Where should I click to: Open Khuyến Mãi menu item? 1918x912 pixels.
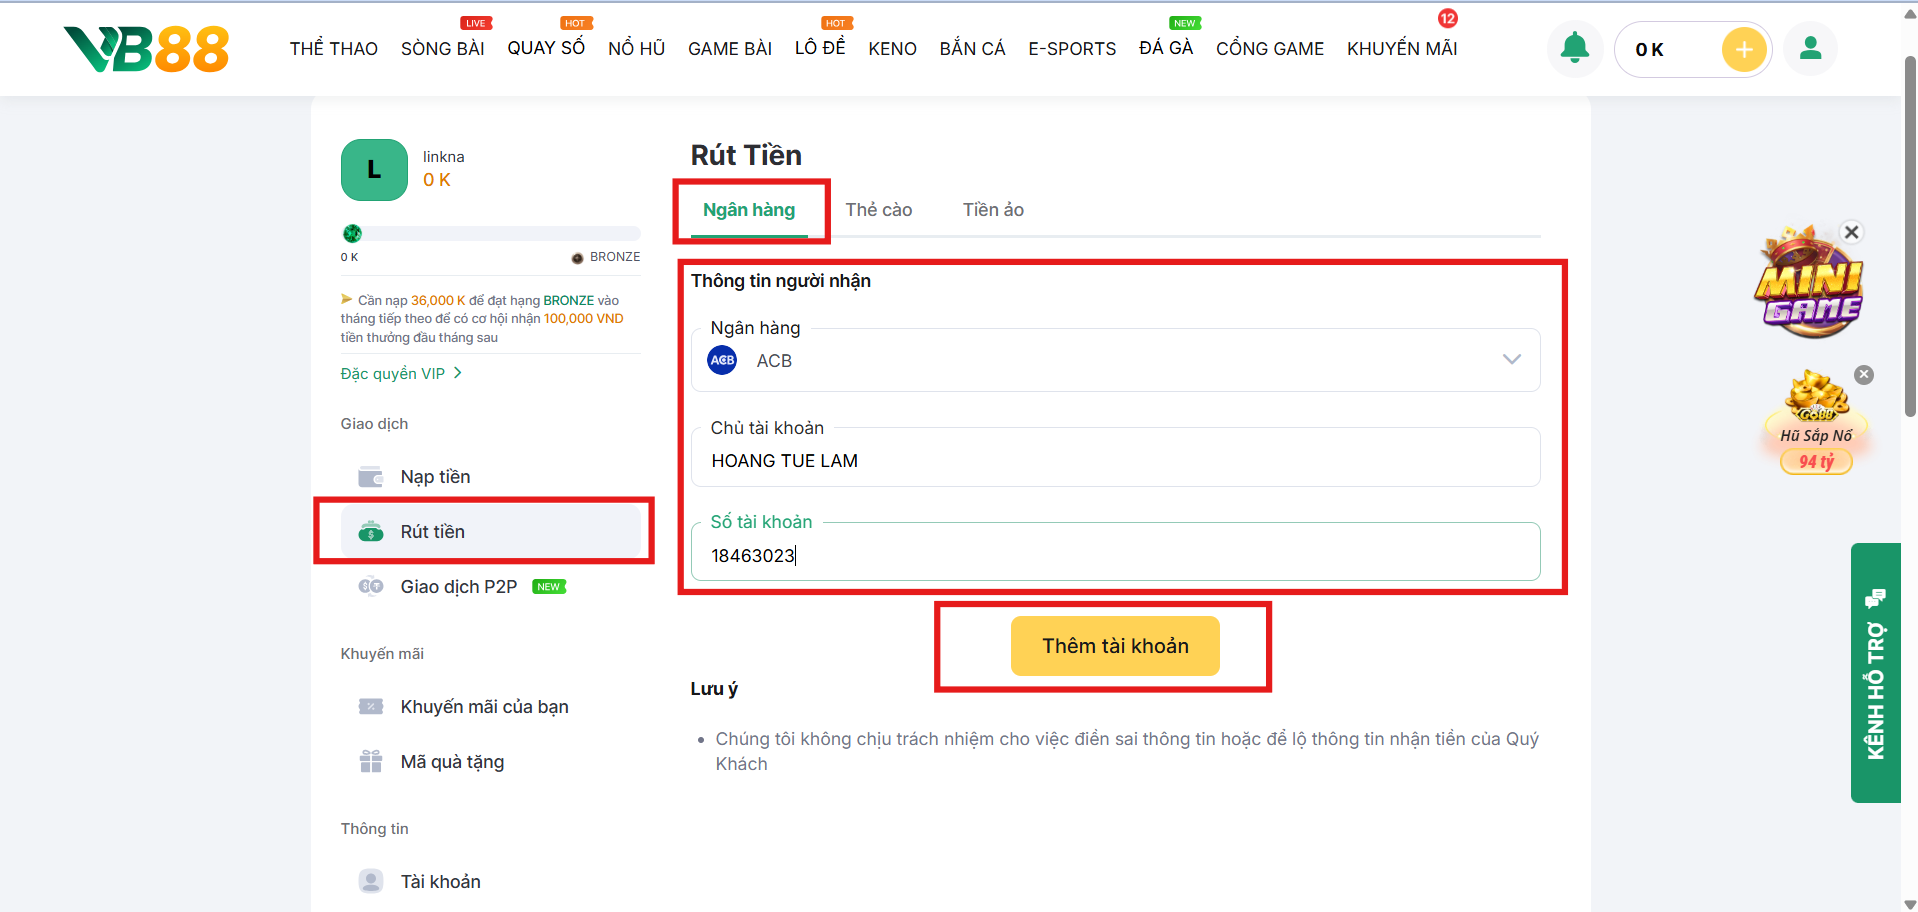(1401, 49)
